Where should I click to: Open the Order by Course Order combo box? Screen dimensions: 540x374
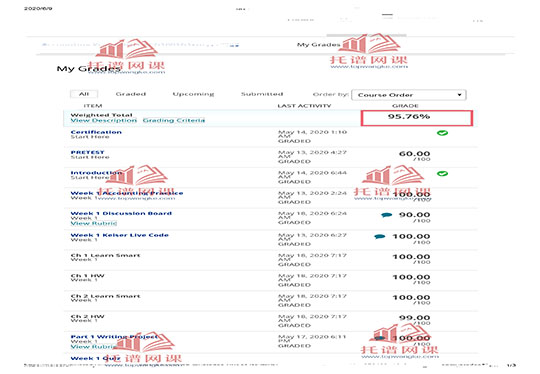409,95
